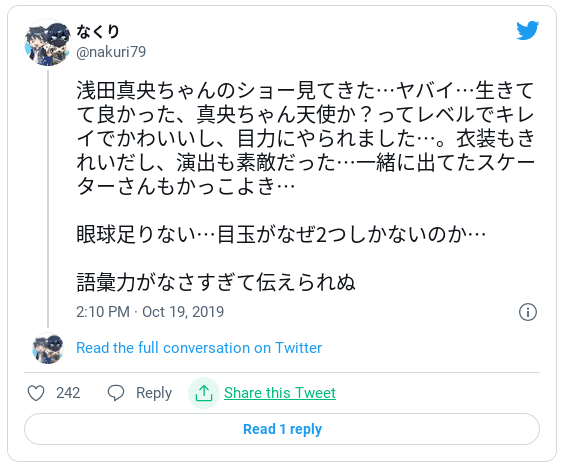Screen dimensions: 563x465
Task: Open なくり's large profile avatar
Action: click(x=48, y=43)
